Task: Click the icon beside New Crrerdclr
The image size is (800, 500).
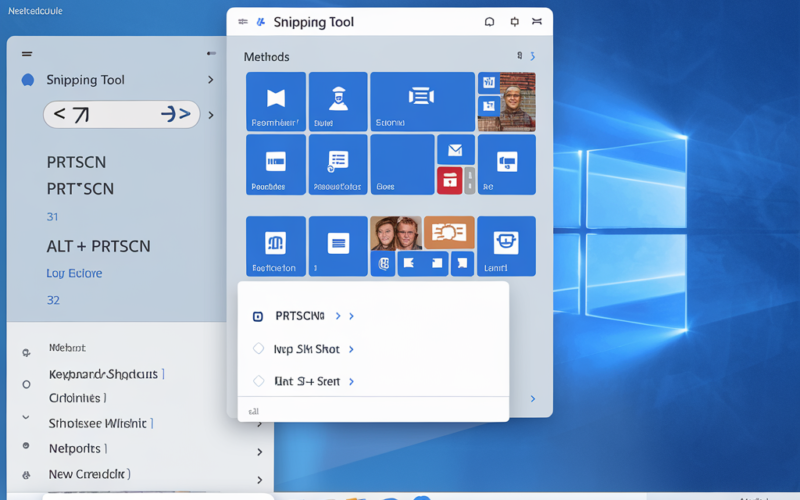Action: (26, 475)
